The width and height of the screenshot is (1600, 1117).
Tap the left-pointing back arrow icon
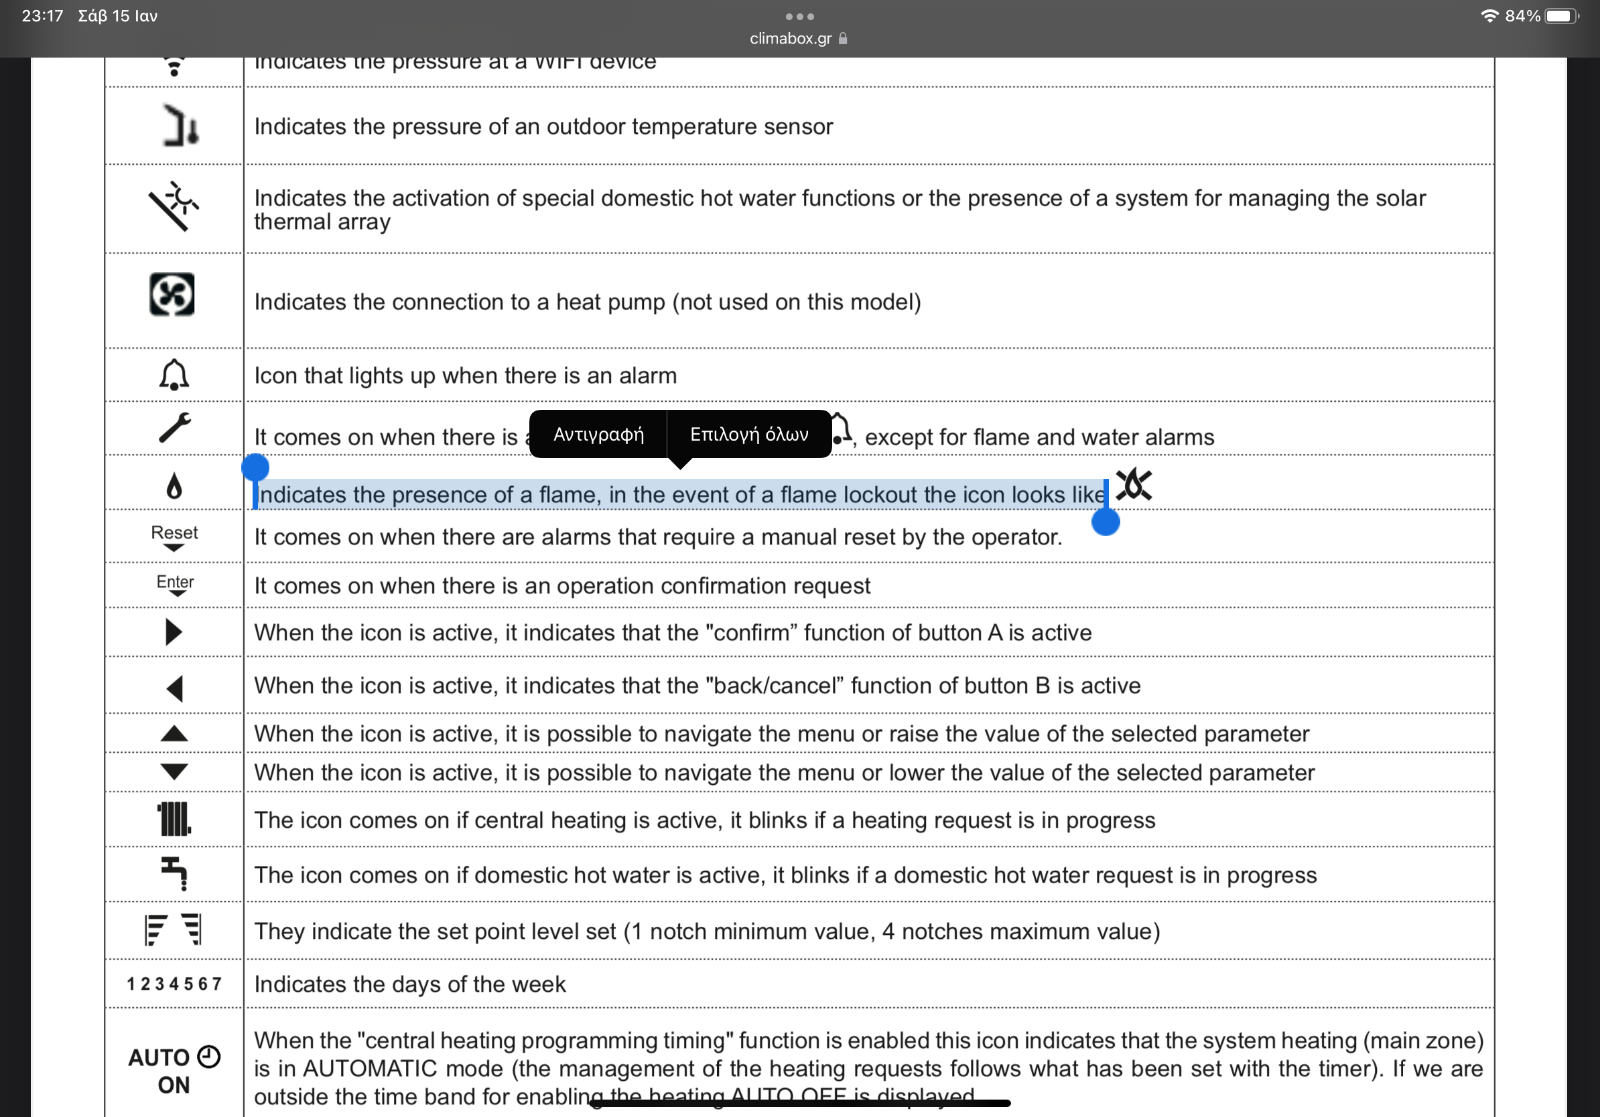(175, 688)
